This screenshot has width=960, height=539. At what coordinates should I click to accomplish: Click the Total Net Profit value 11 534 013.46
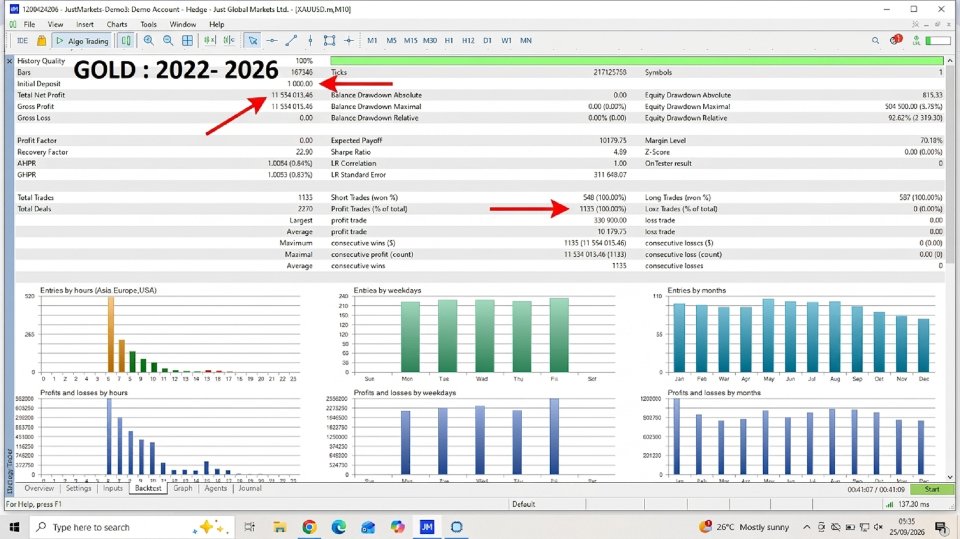click(292, 95)
